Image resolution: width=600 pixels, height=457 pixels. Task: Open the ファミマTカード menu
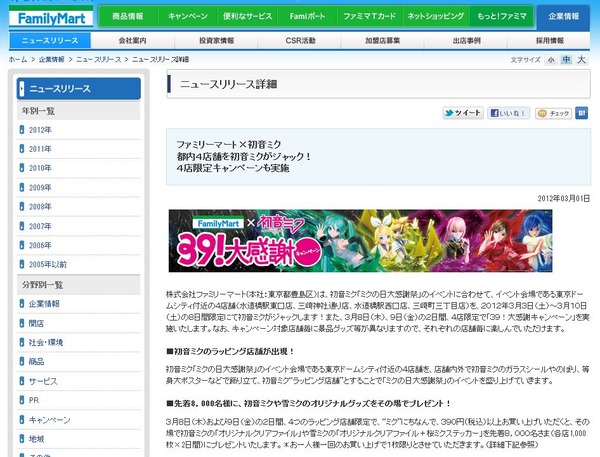370,16
